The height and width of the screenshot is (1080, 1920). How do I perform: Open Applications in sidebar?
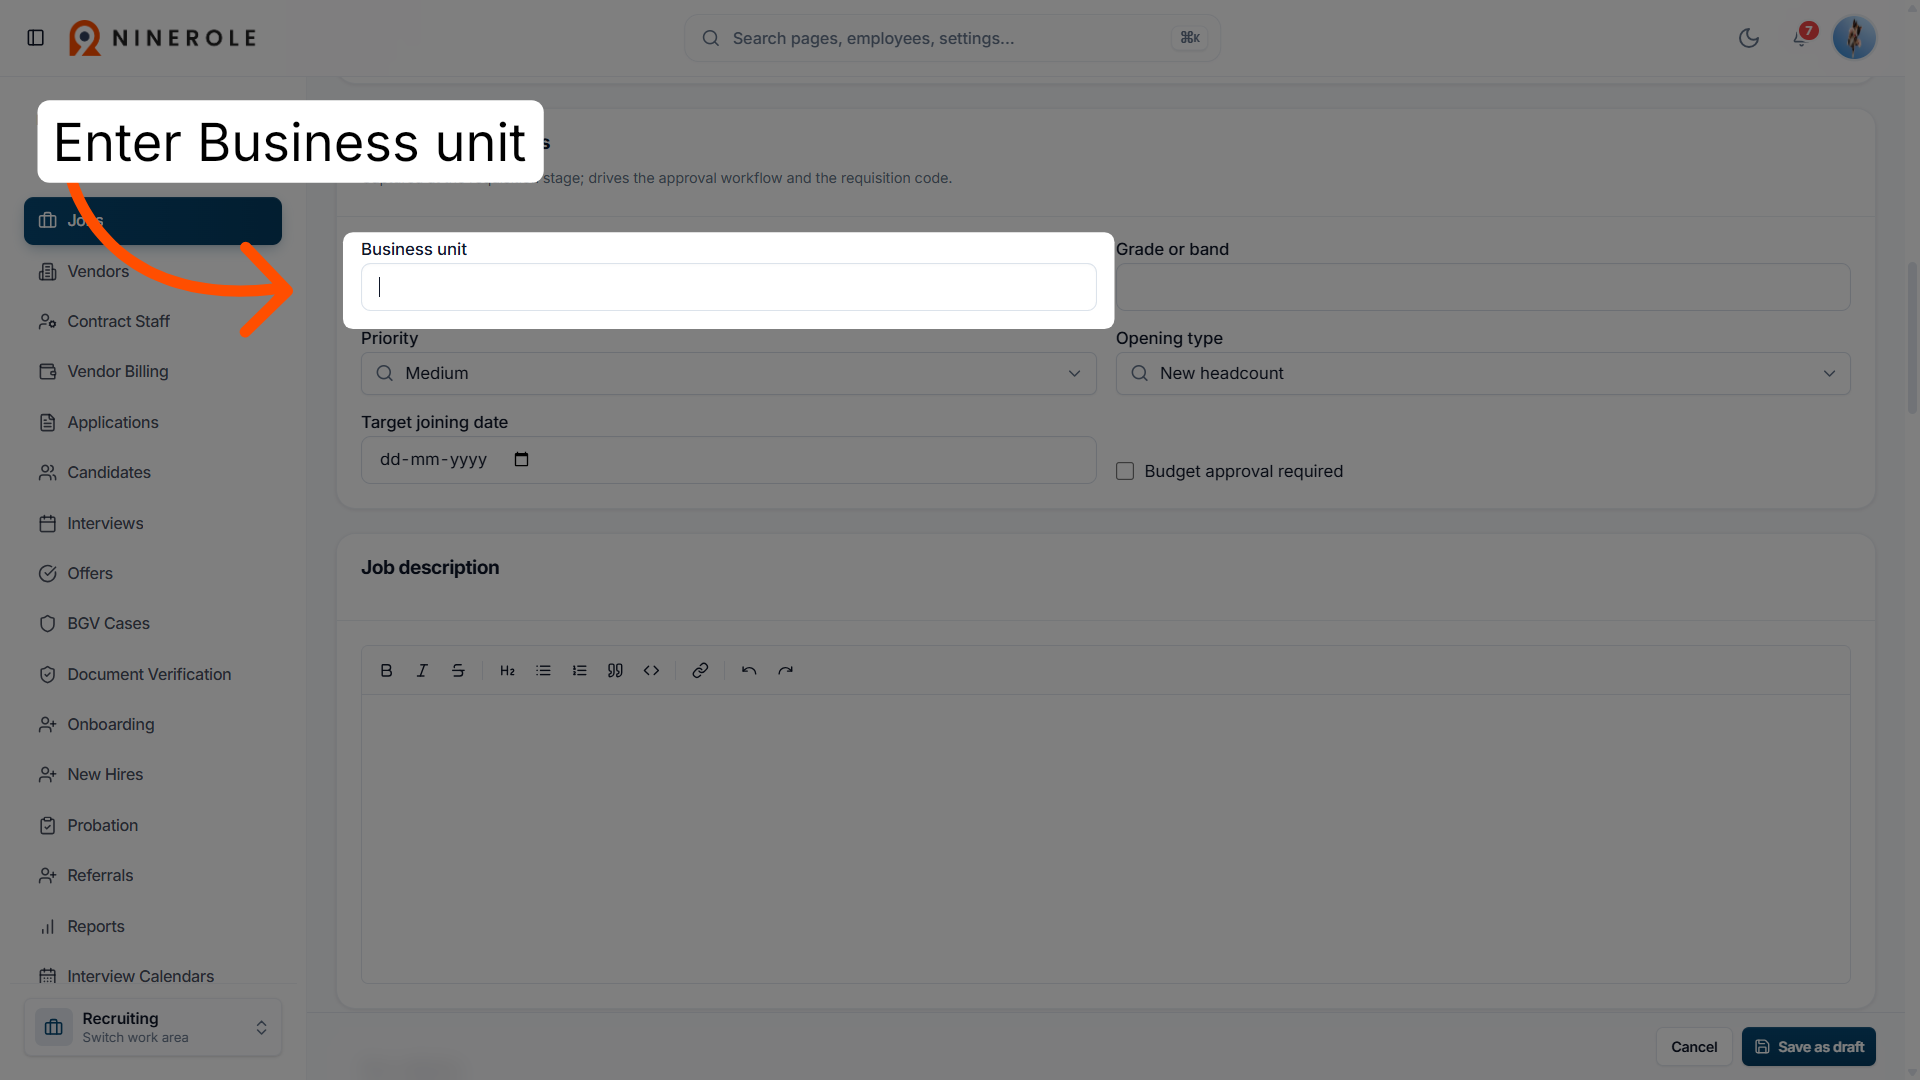[153, 422]
